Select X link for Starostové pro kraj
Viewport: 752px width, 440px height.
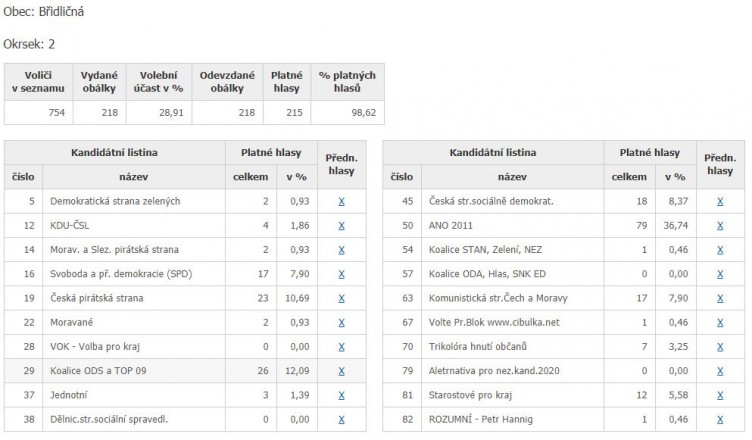coord(720,395)
